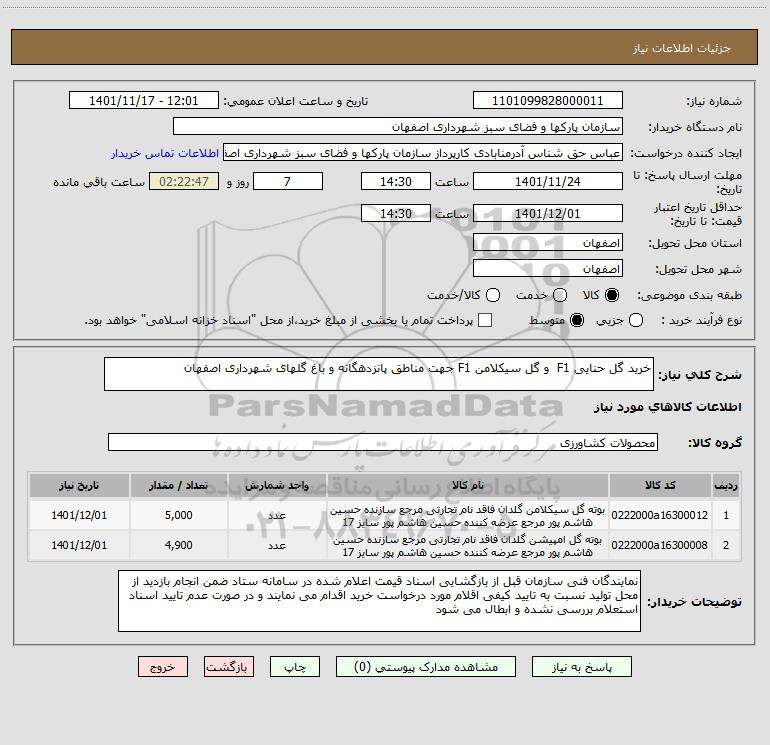The height and width of the screenshot is (745, 770).
Task: Click the unit cell عدد in row 2
Action: click(277, 546)
